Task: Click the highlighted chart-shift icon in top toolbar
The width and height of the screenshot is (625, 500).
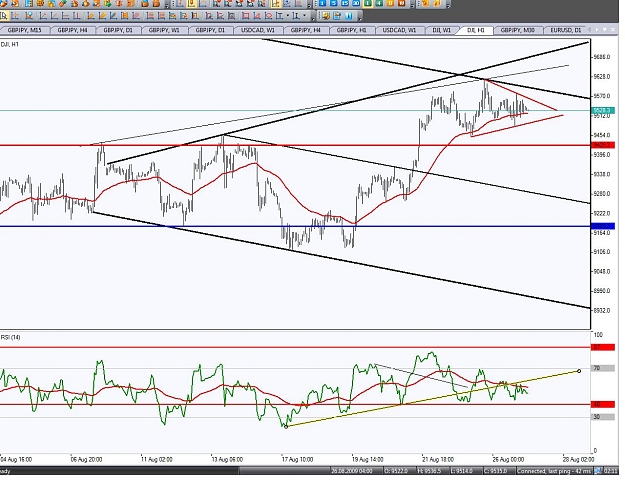Action: 275,4
